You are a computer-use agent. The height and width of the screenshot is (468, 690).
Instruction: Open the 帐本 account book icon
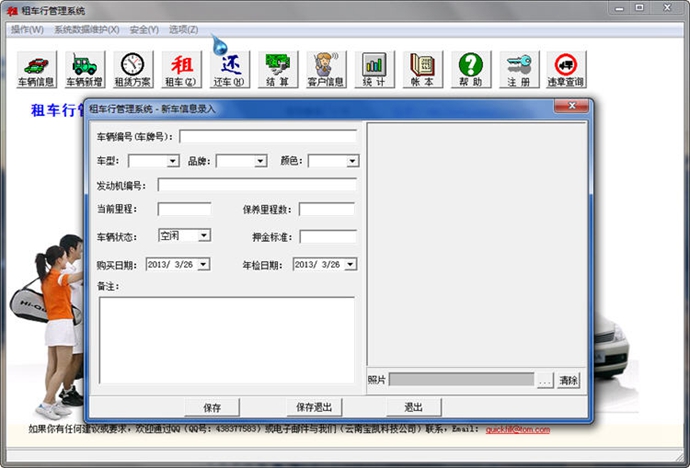click(x=423, y=69)
